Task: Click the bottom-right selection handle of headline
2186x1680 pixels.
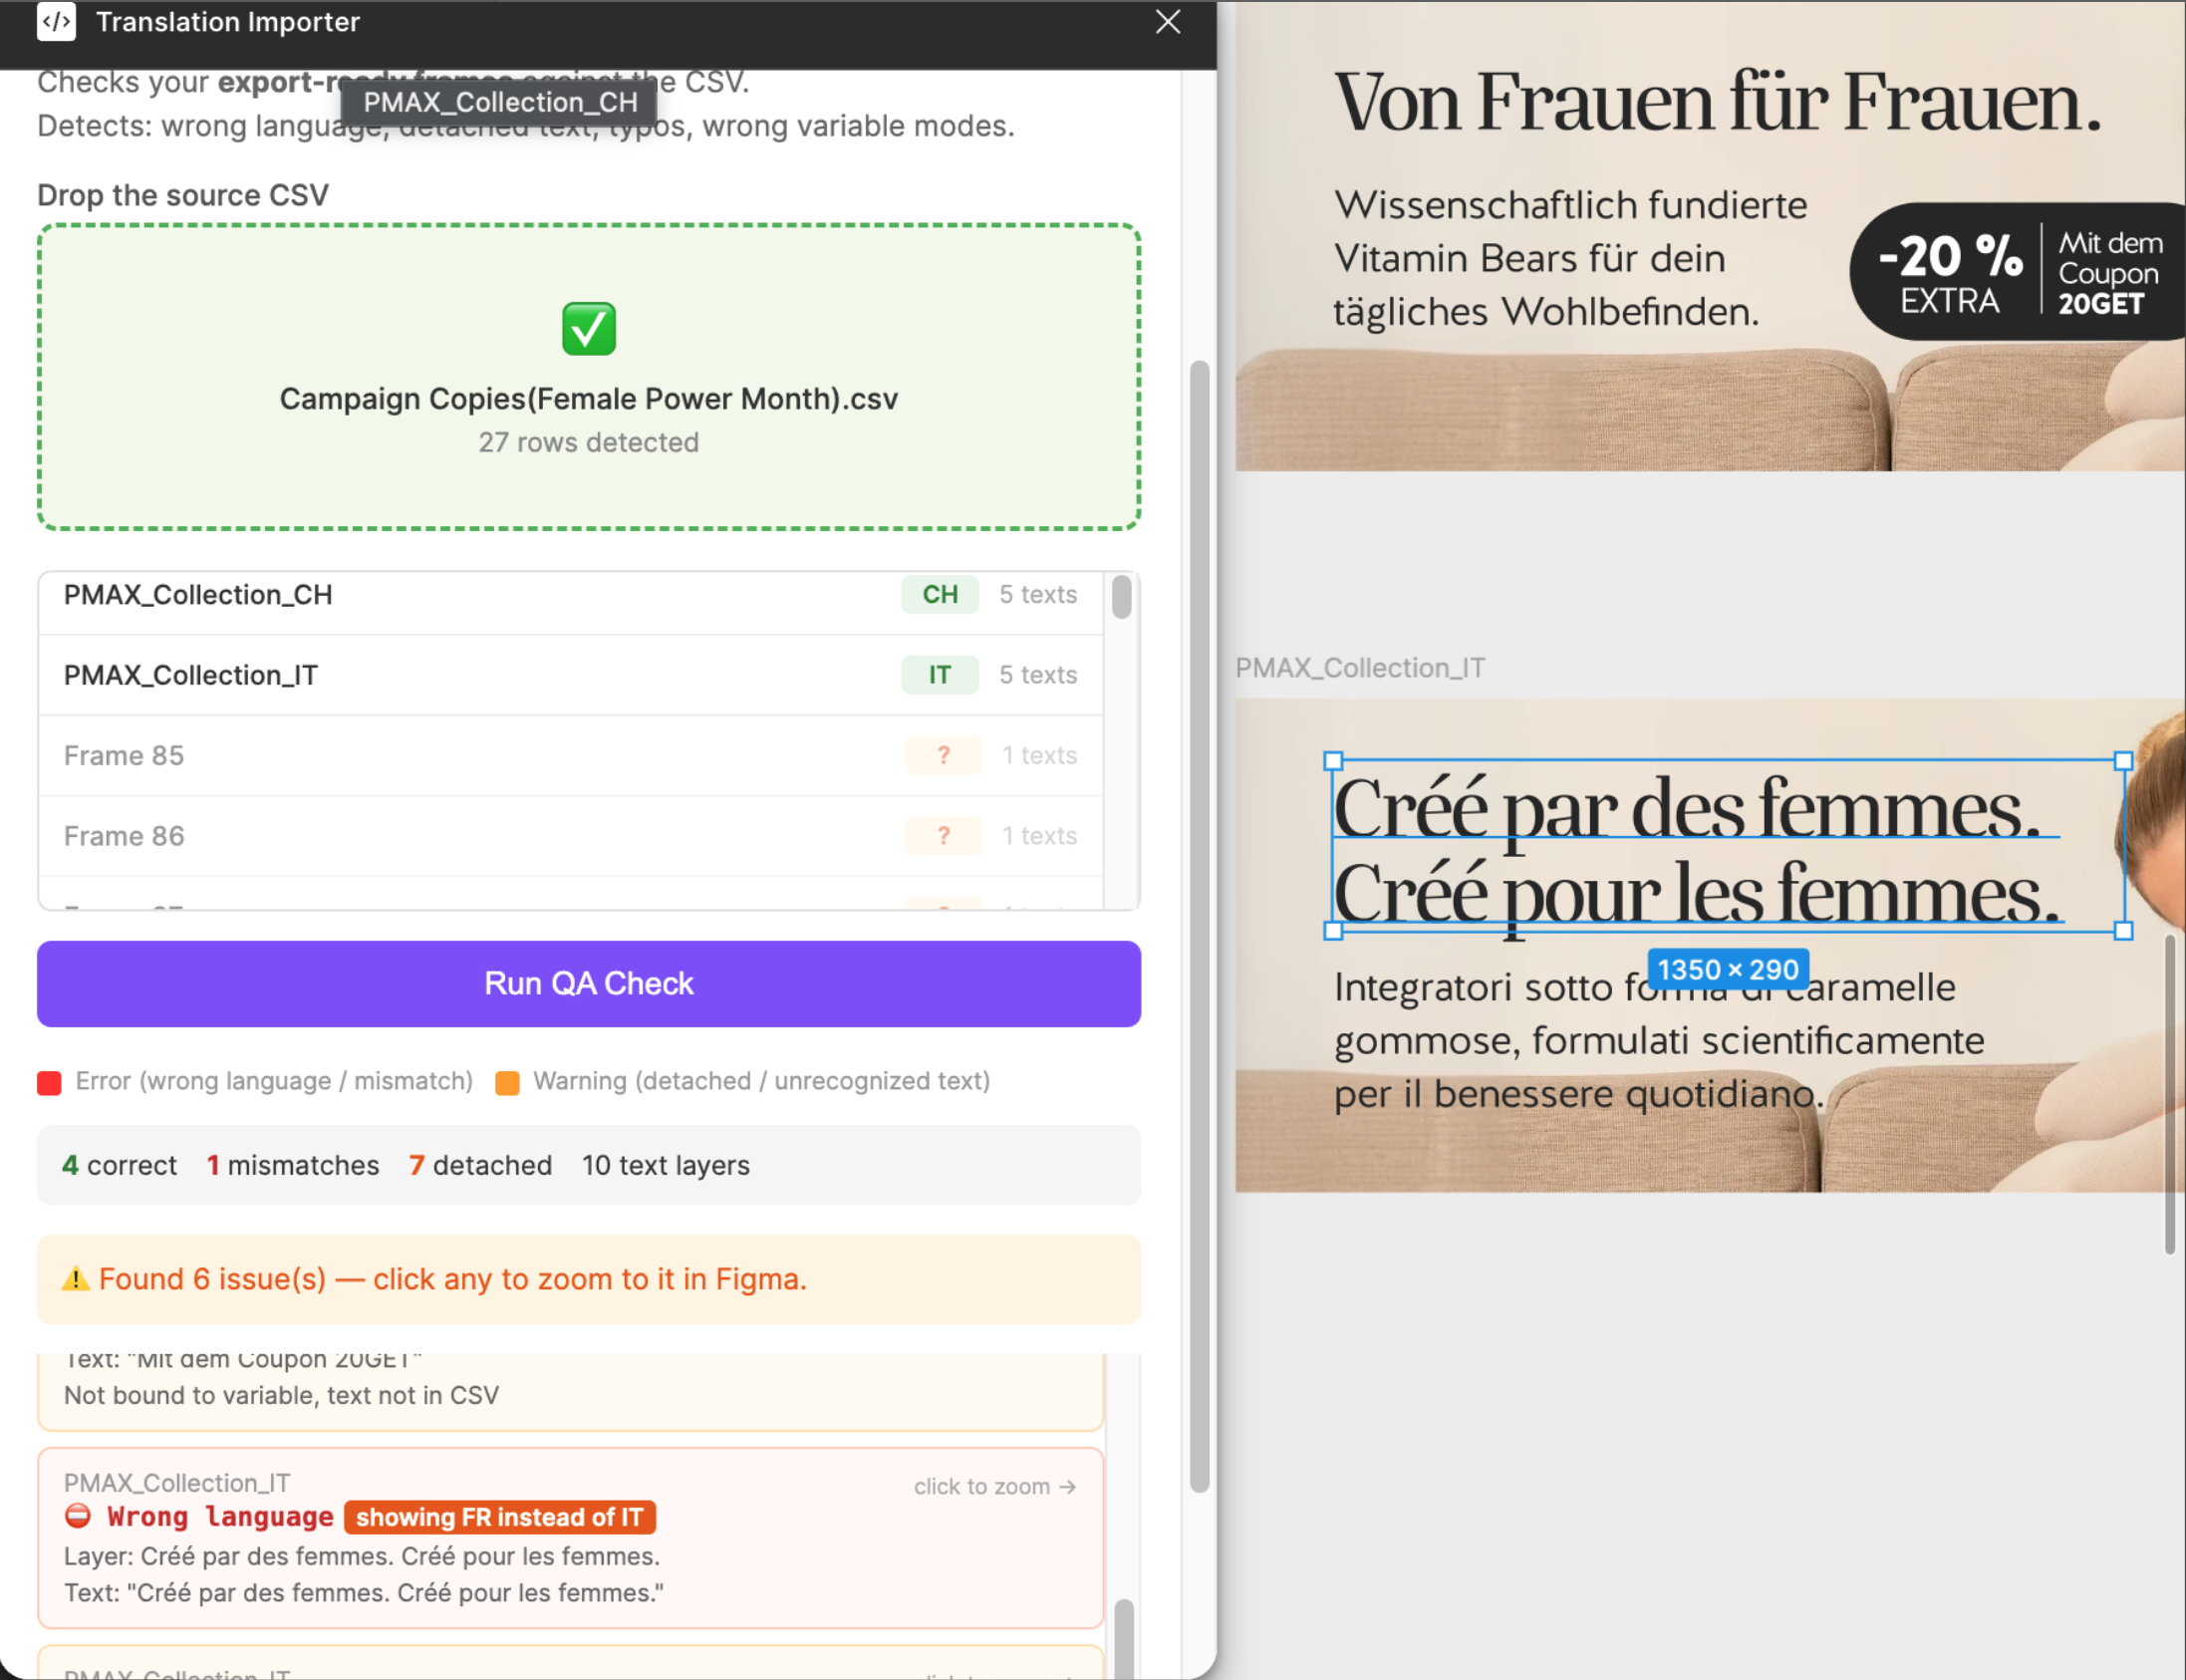Action: (2124, 931)
